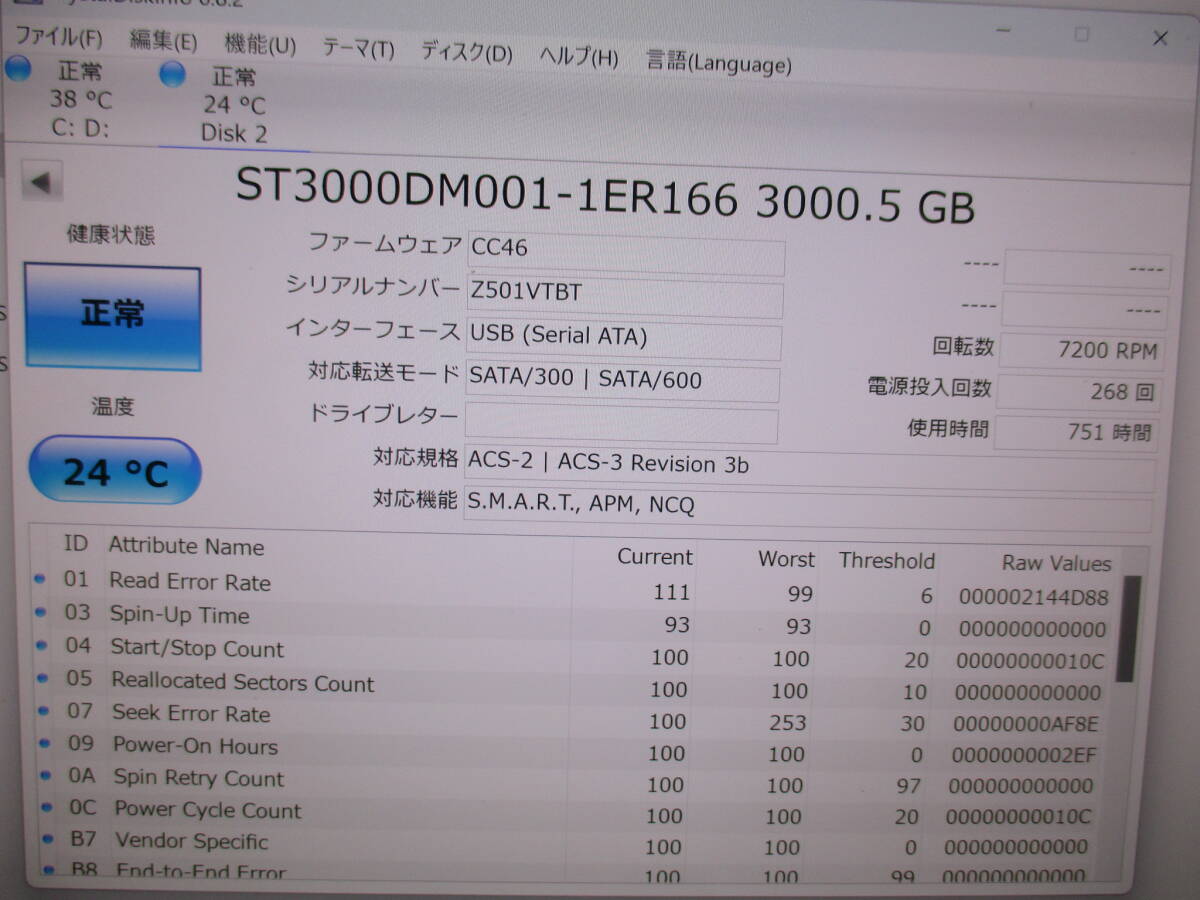Screen dimensions: 1200x900
Task: Open the 機能(U) menu
Action: pos(260,45)
